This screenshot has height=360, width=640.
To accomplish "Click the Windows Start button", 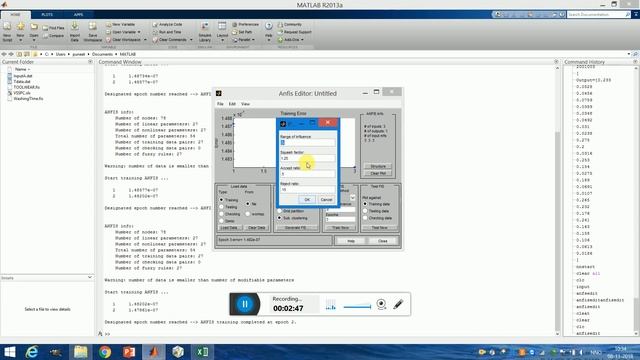I will pos(9,352).
